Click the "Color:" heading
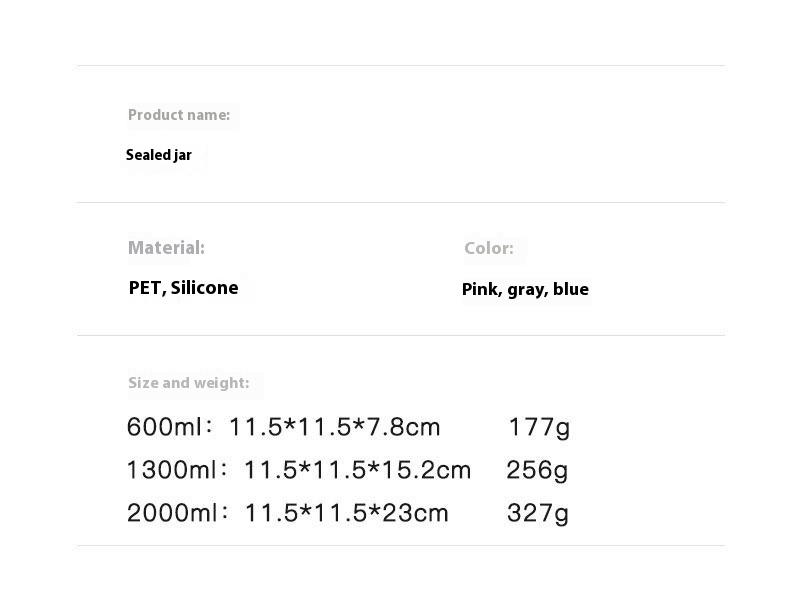 click(x=489, y=248)
